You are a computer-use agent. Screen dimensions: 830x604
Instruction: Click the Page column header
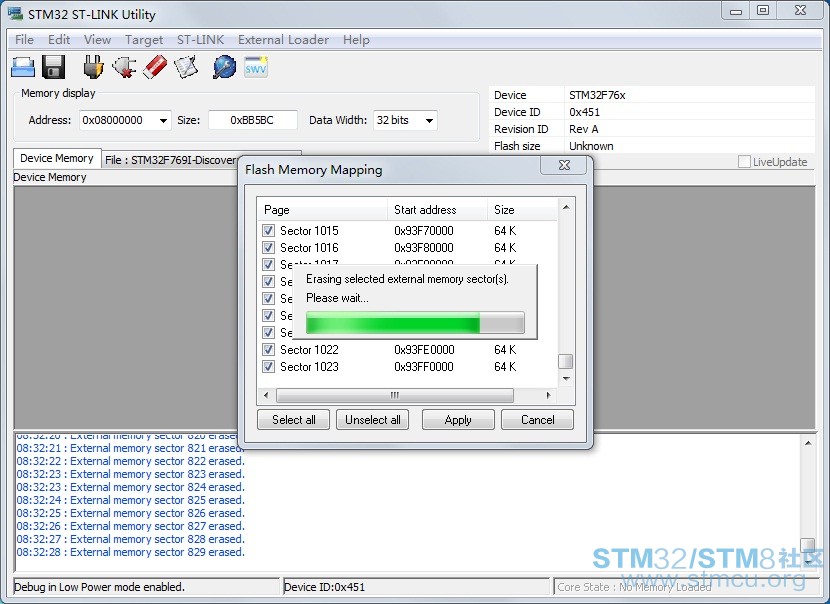tap(322, 210)
